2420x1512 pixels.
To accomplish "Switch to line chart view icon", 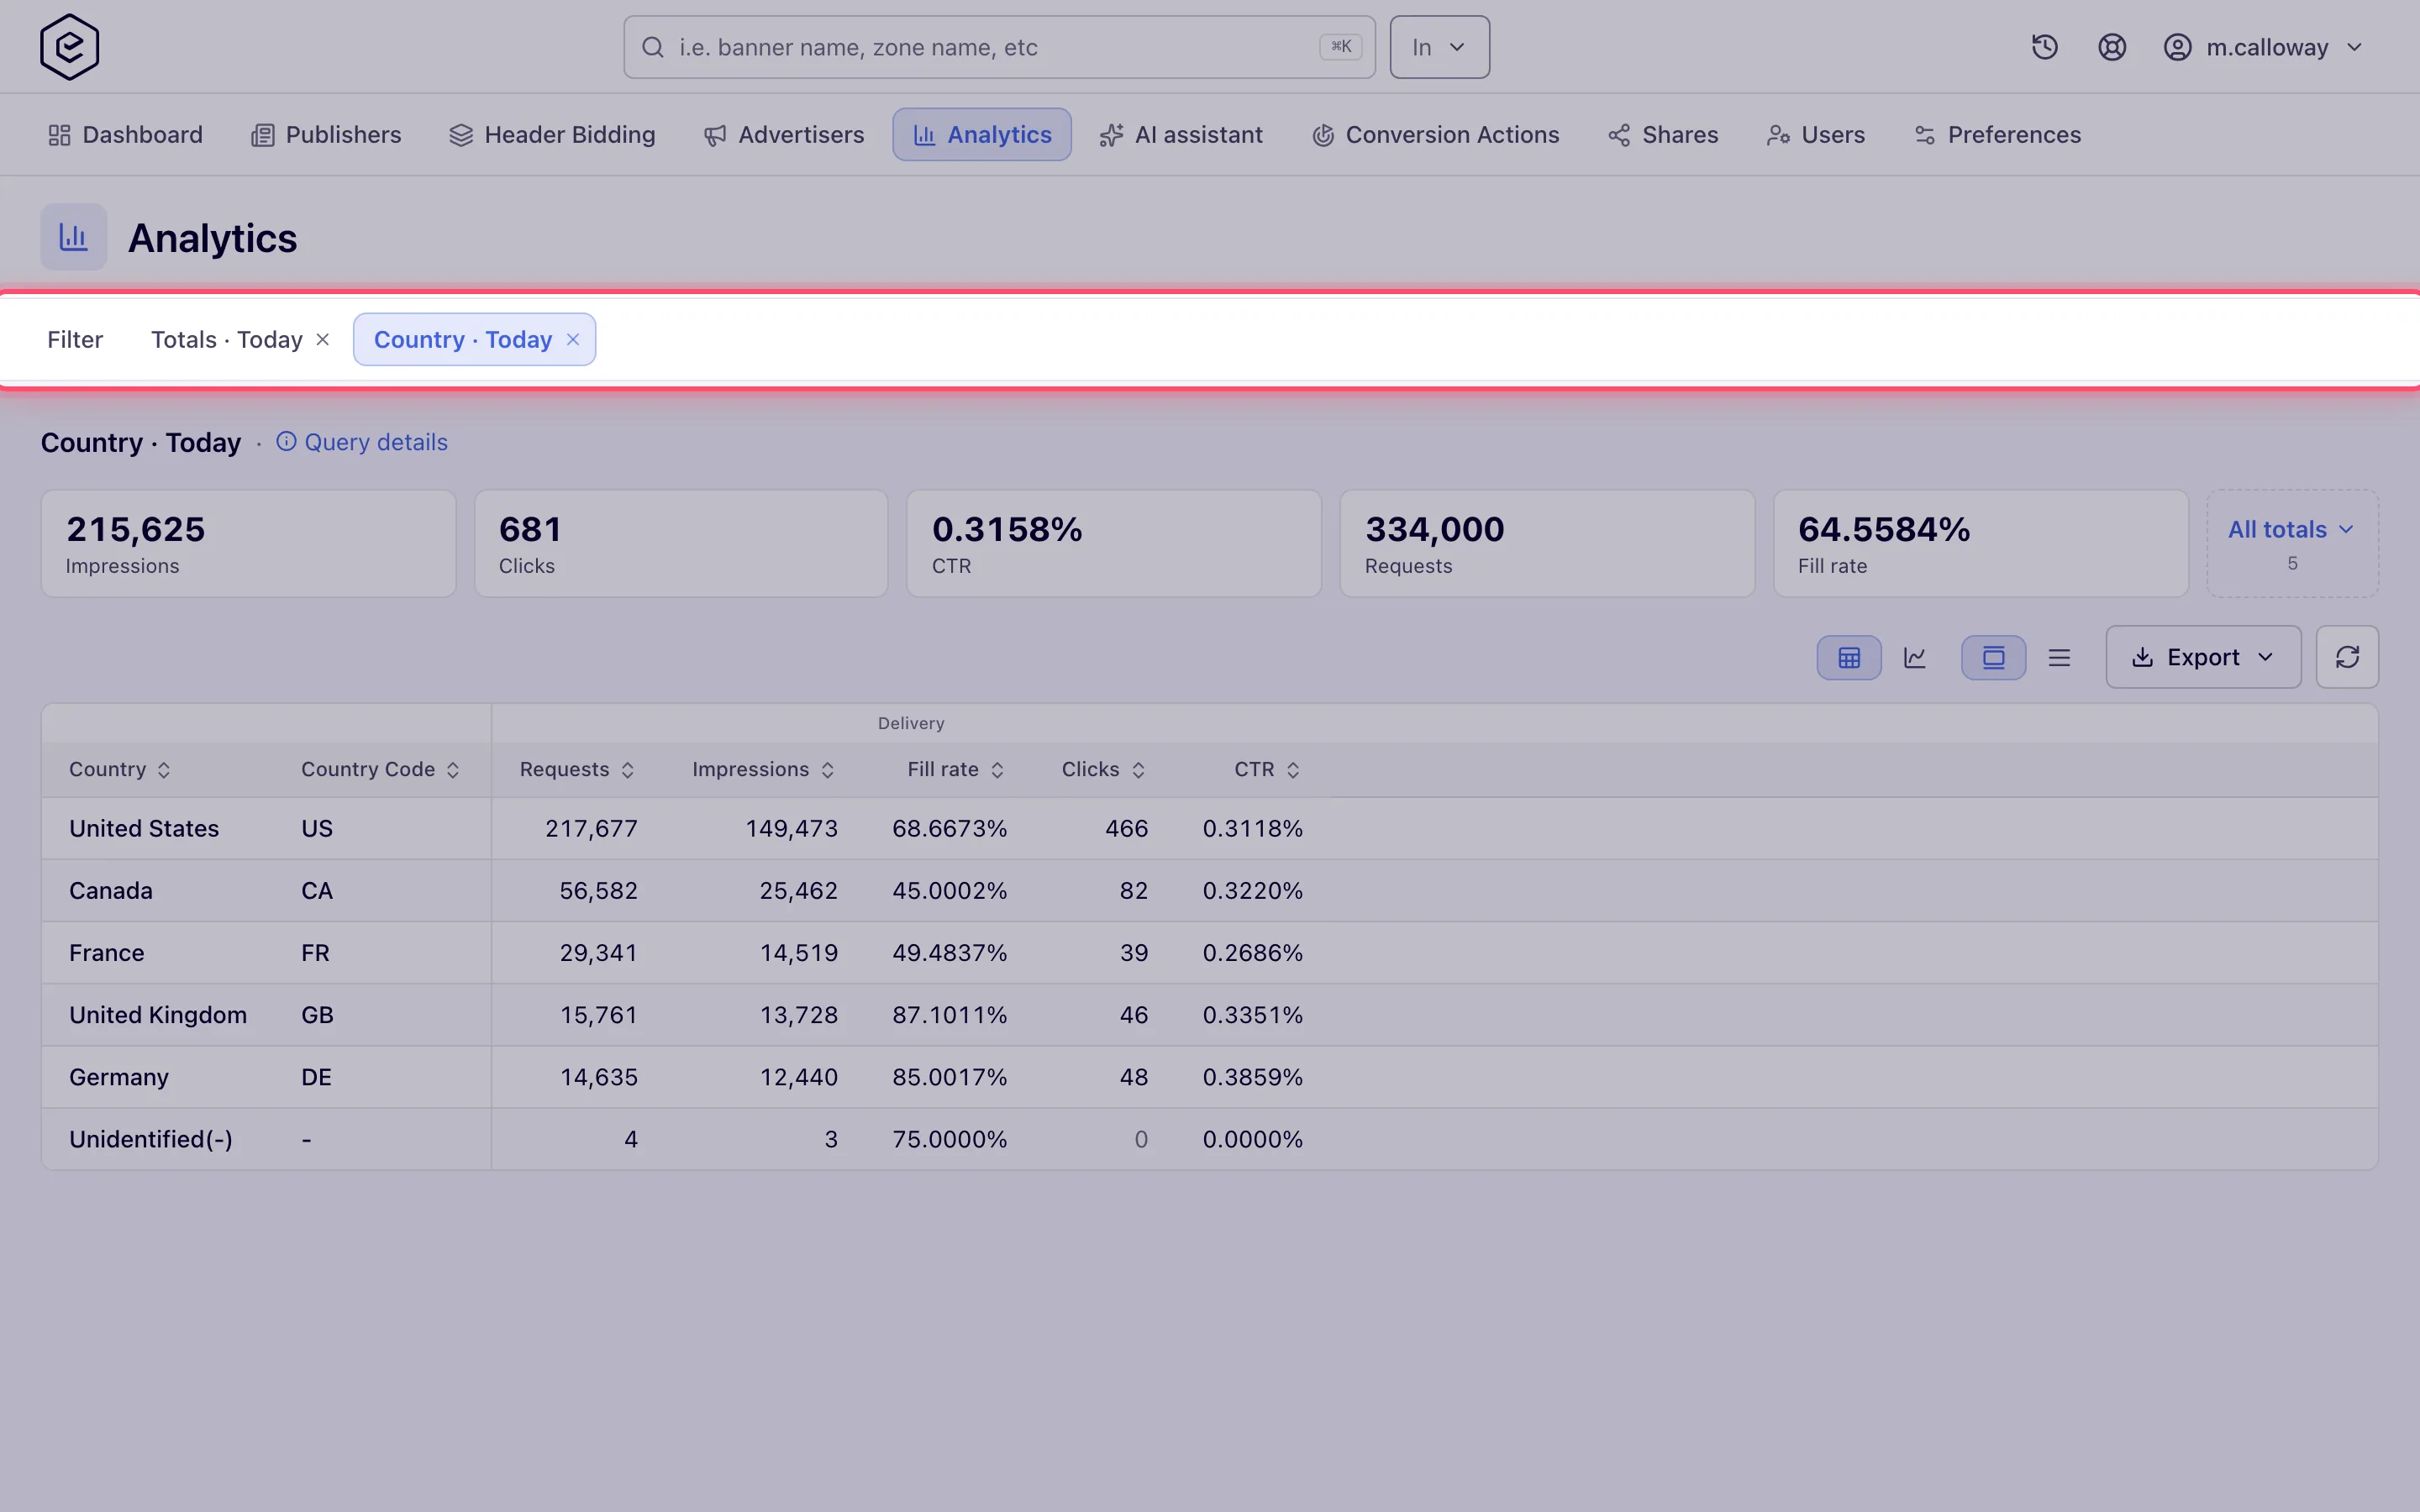I will (x=1915, y=657).
